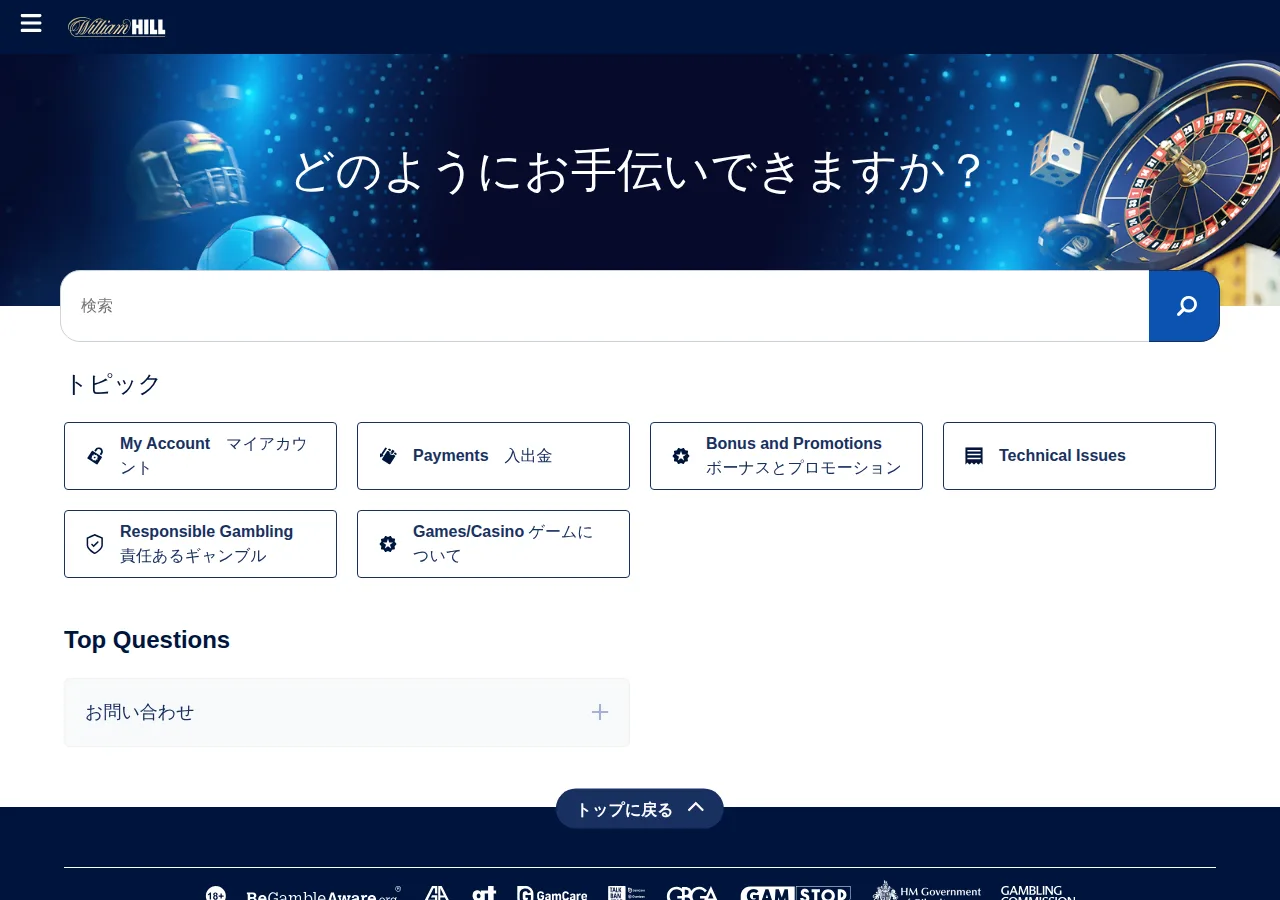Image resolution: width=1280 pixels, height=900 pixels.
Task: Click the Top Questions heading
Action: pyautogui.click(x=147, y=640)
